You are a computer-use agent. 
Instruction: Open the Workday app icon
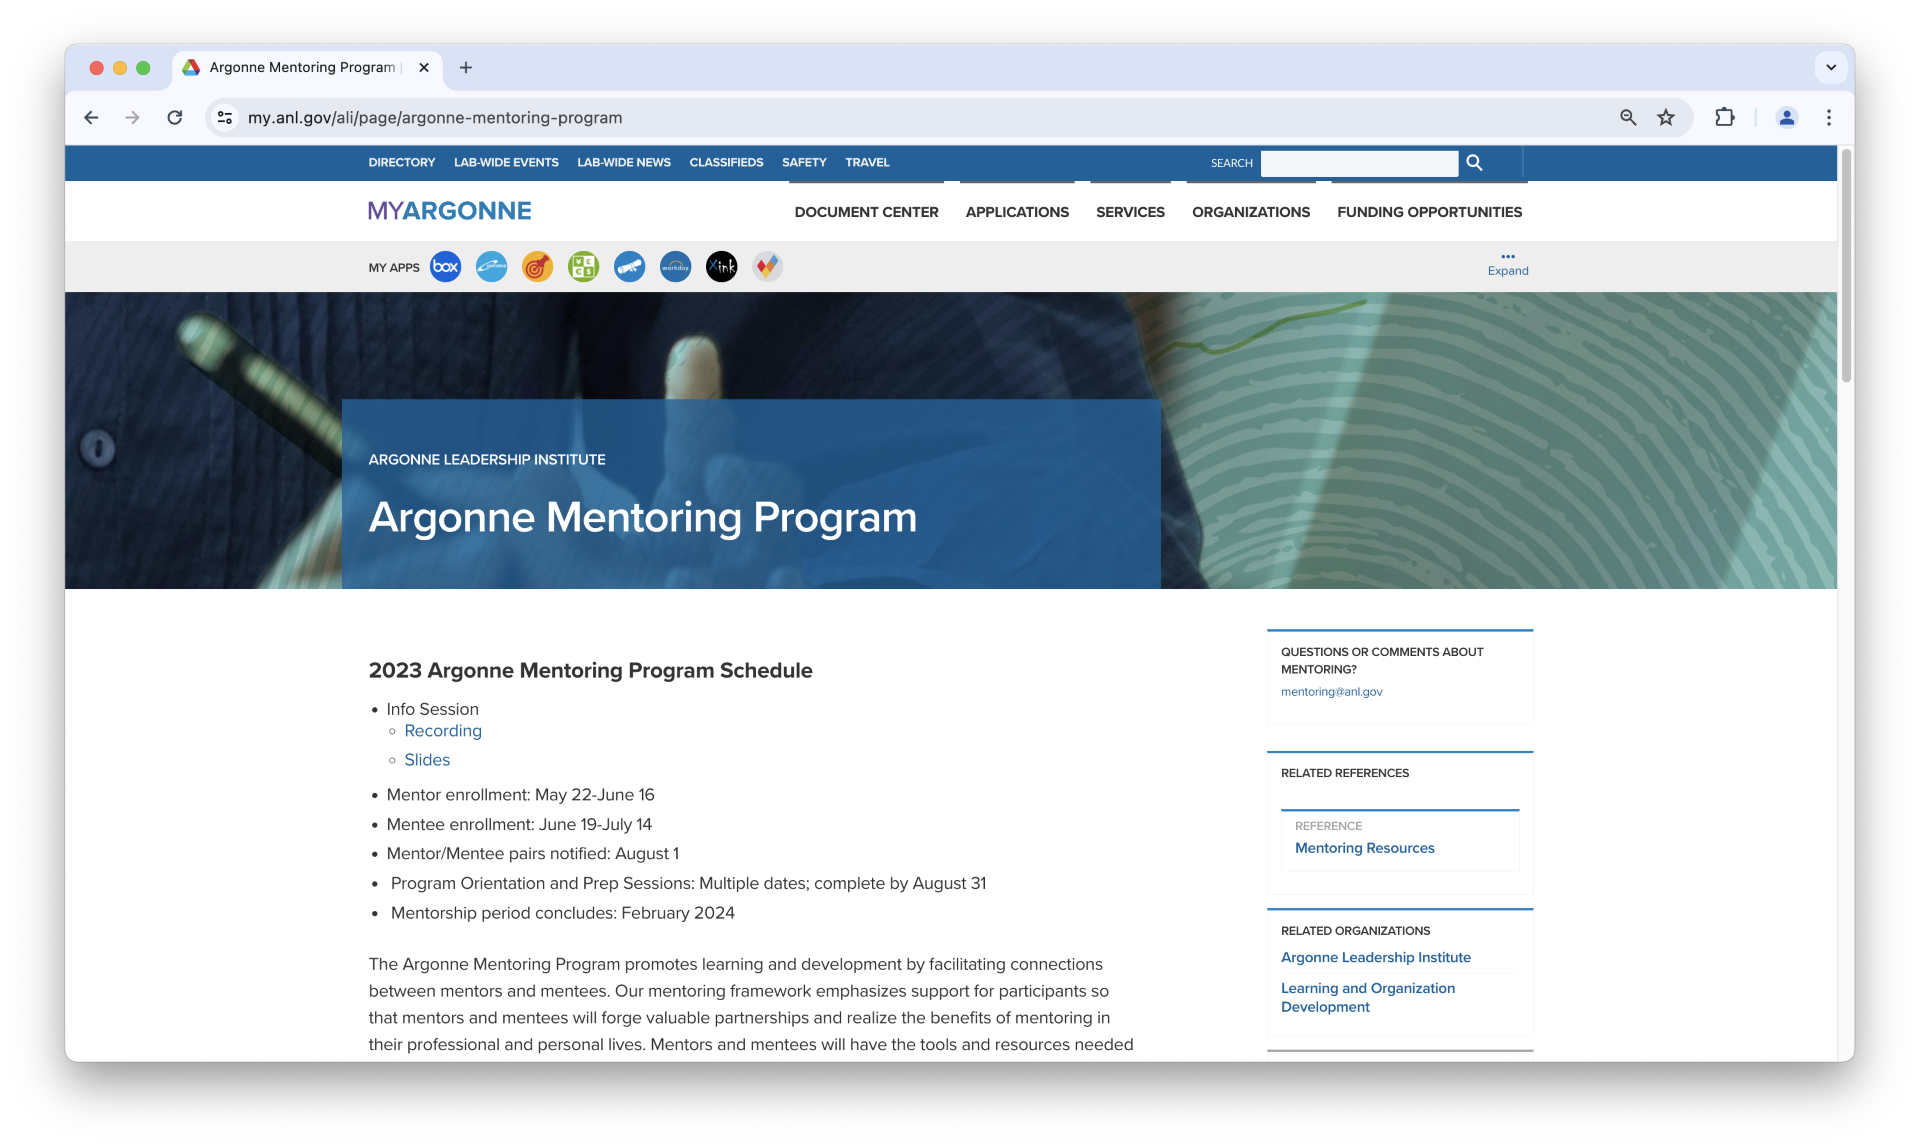pyautogui.click(x=675, y=267)
